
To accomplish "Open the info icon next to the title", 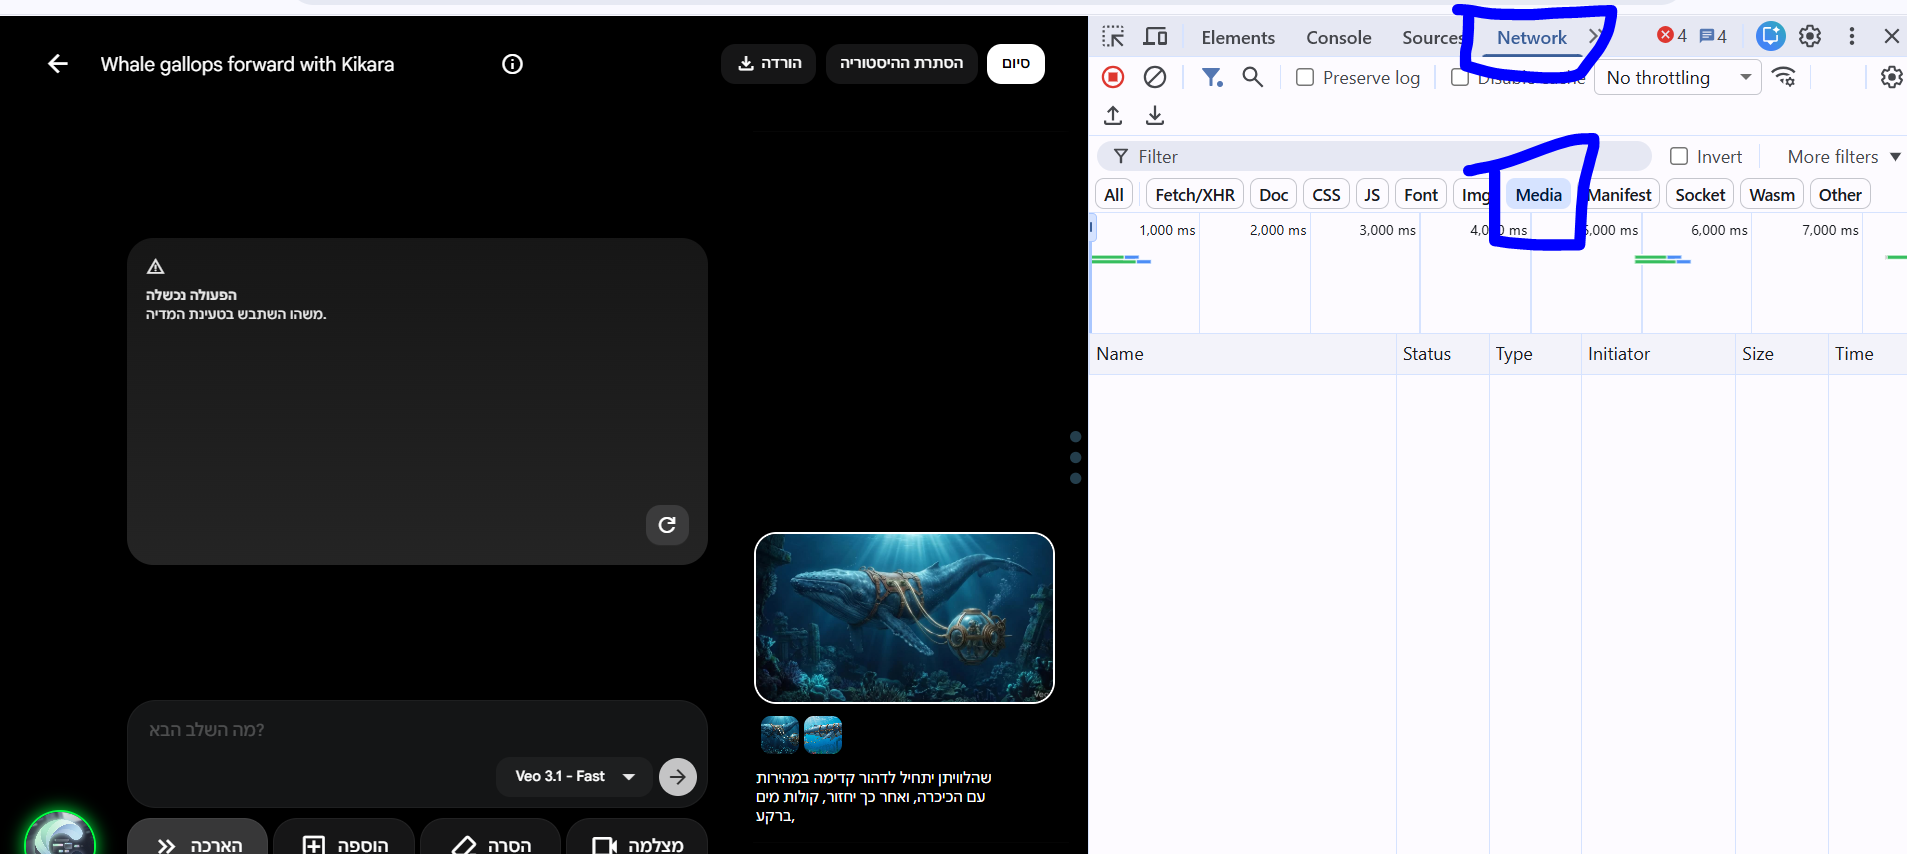I will point(512,64).
